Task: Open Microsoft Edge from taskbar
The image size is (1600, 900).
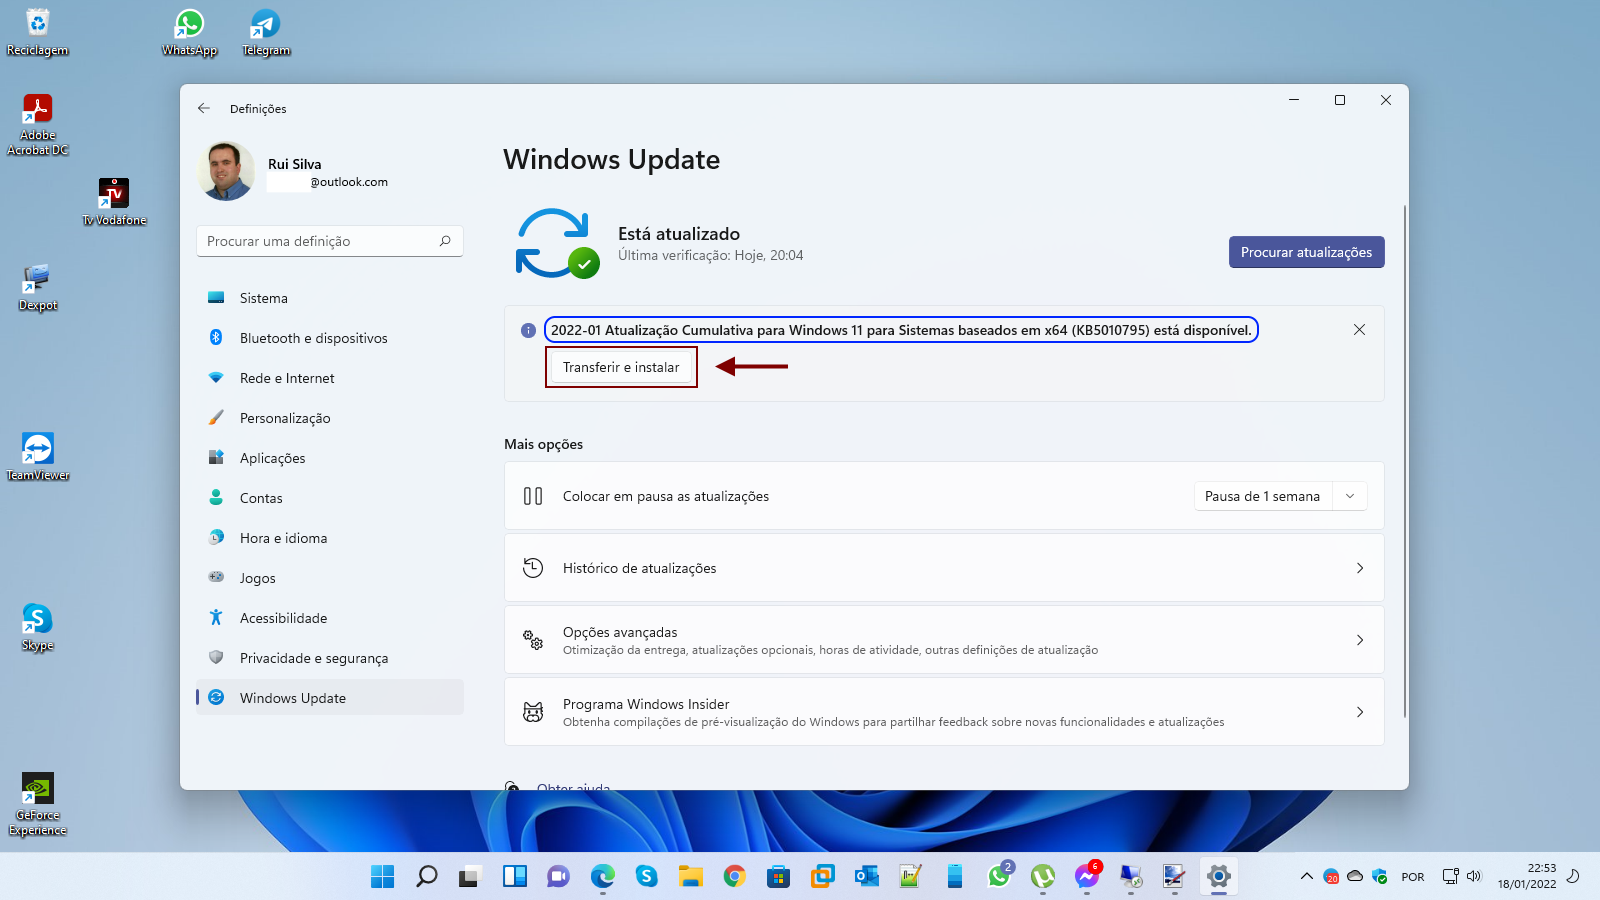Action: 602,877
